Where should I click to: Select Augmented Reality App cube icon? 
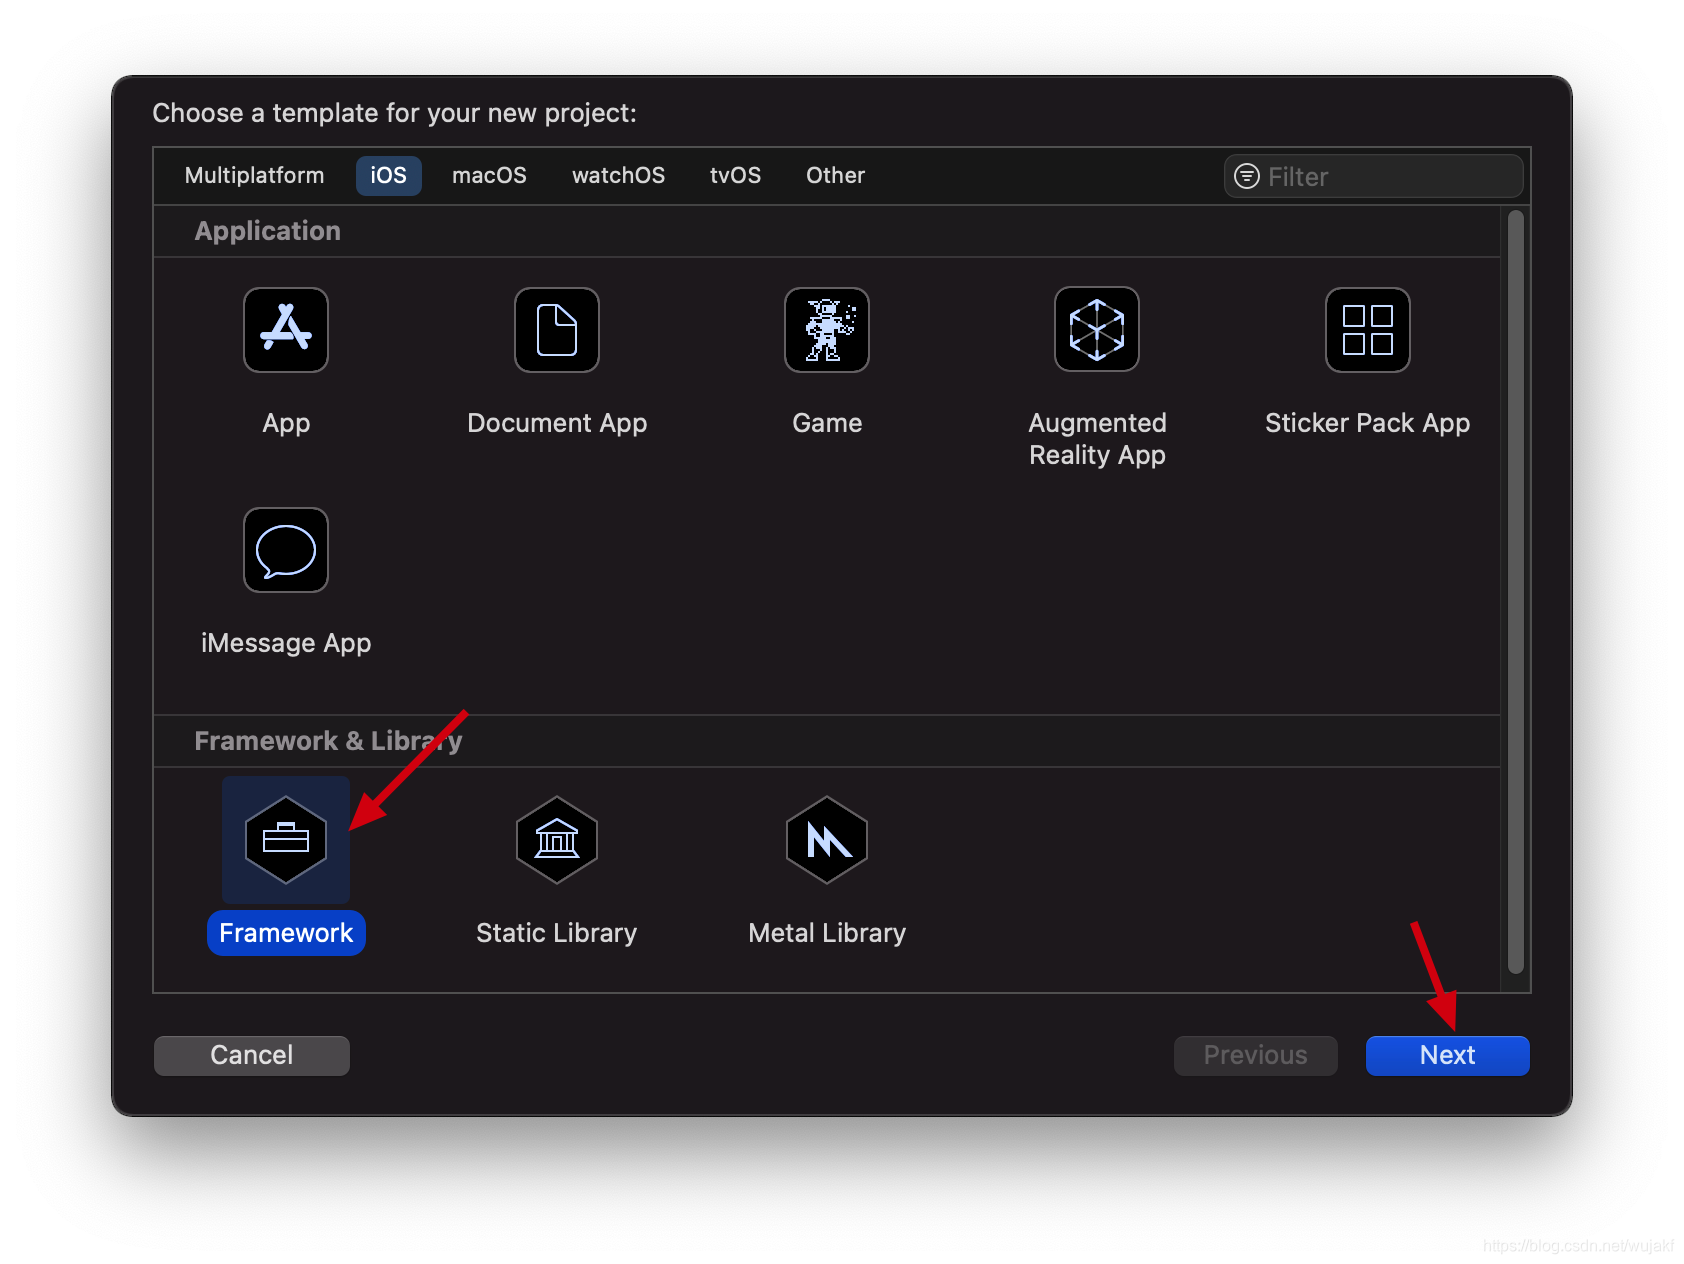point(1097,330)
